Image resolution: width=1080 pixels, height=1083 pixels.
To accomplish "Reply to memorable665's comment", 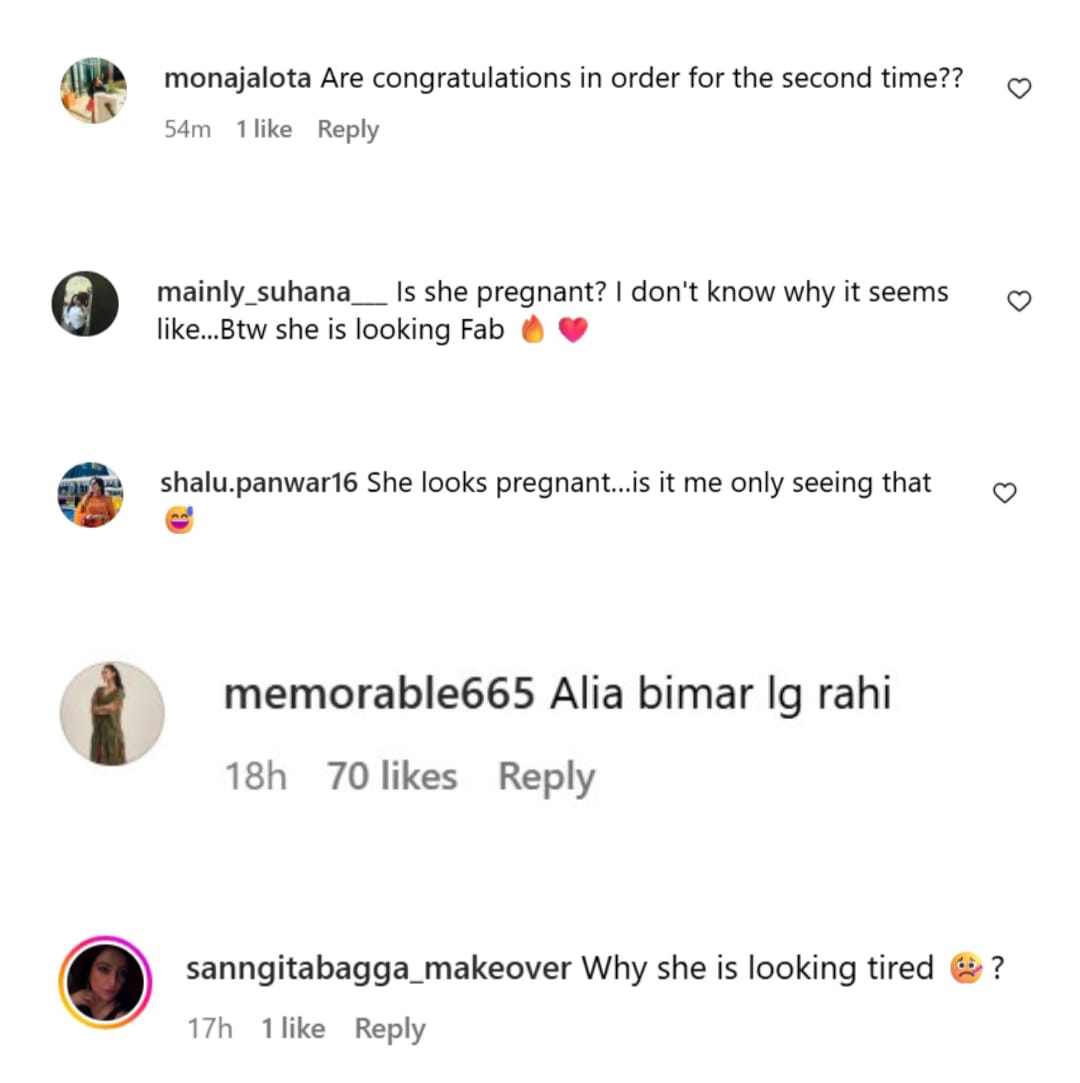I will 546,777.
